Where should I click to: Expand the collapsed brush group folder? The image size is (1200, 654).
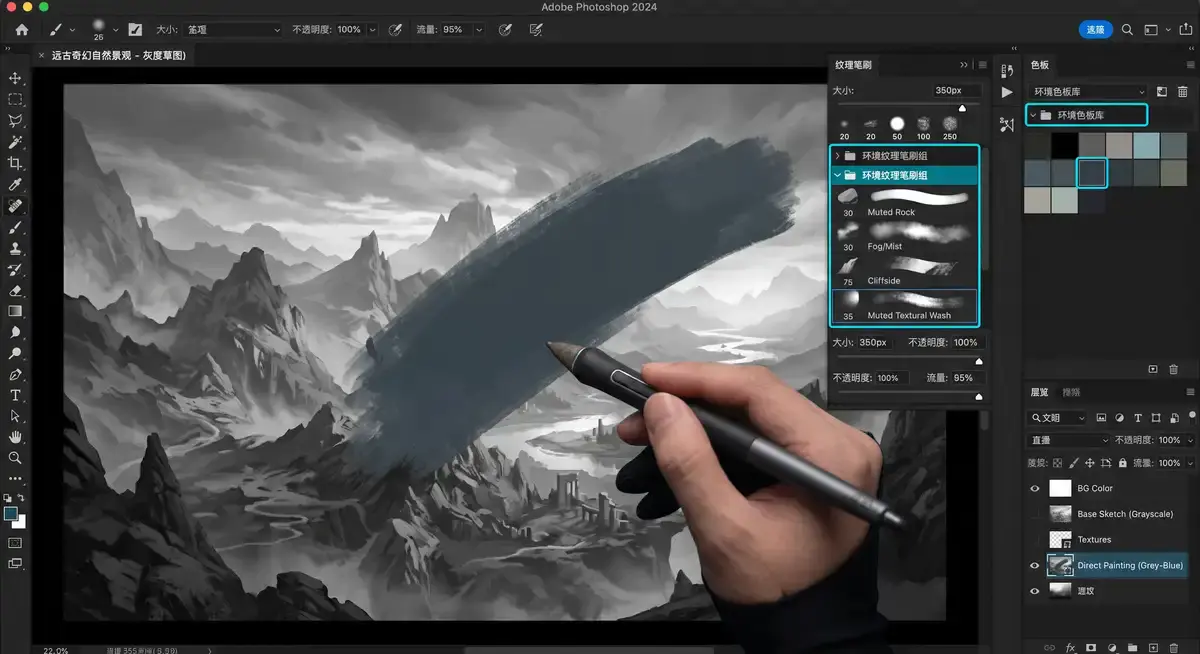point(838,156)
